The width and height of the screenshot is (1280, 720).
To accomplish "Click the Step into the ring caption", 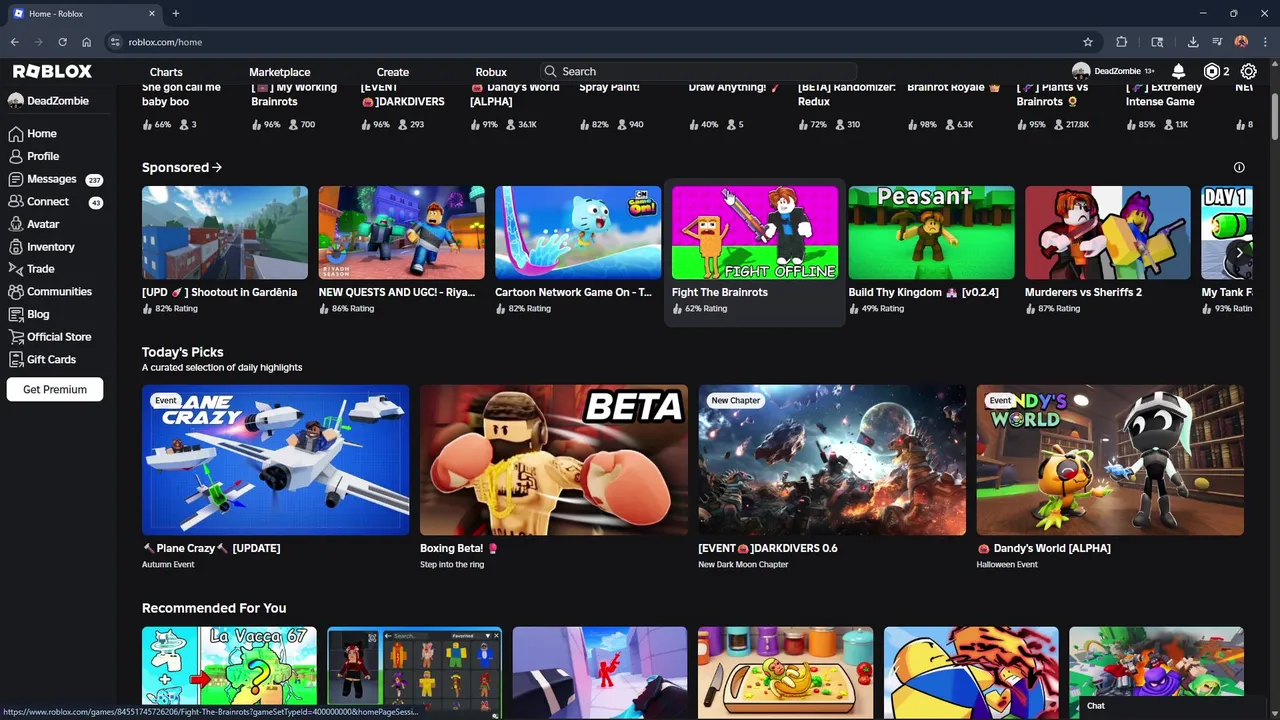I will pyautogui.click(x=452, y=565).
